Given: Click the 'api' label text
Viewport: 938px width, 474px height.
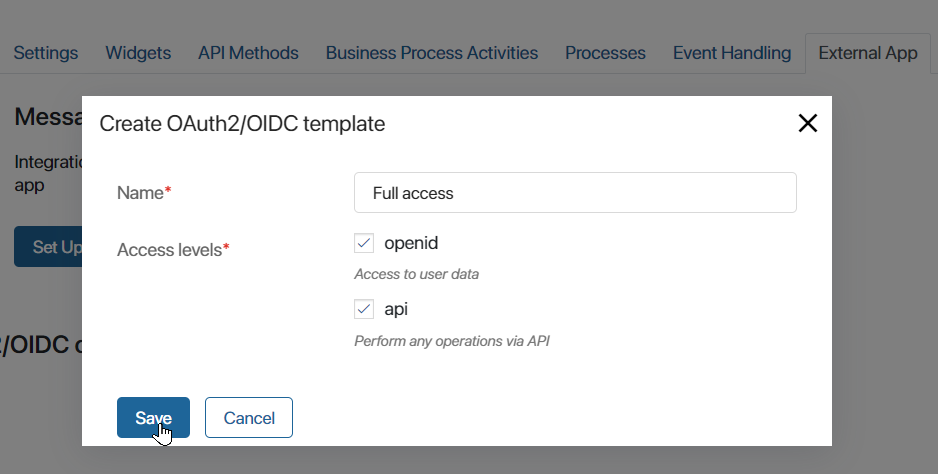Looking at the screenshot, I should pos(396,309).
